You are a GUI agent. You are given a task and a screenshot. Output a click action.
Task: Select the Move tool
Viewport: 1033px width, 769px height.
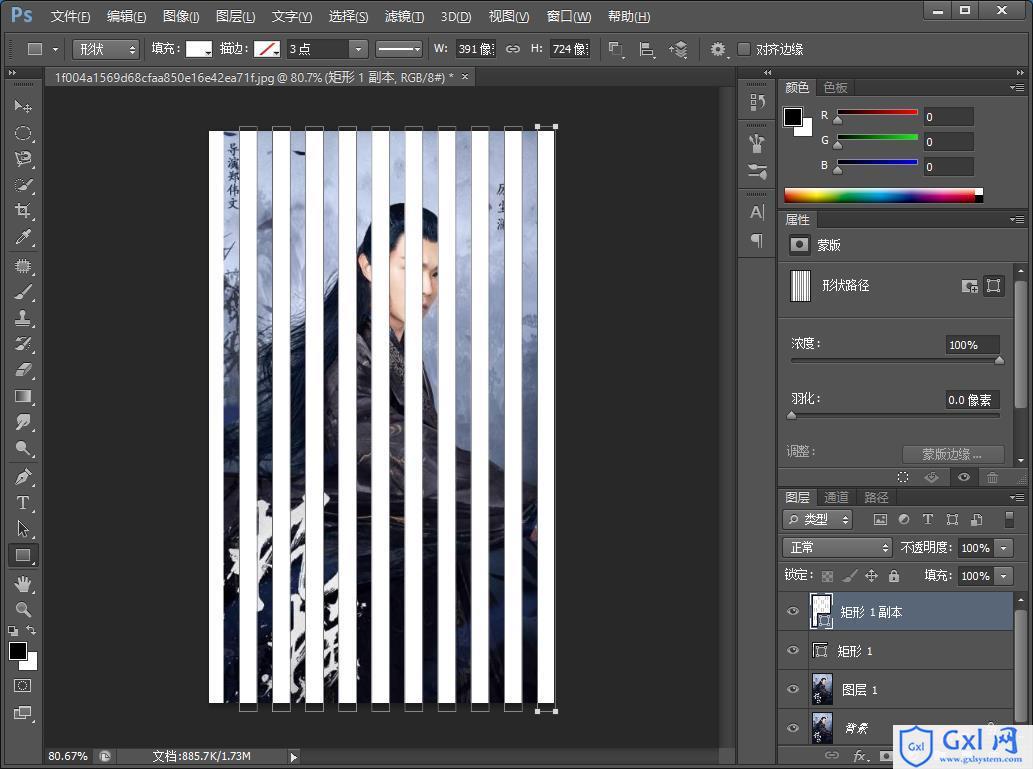(23, 106)
